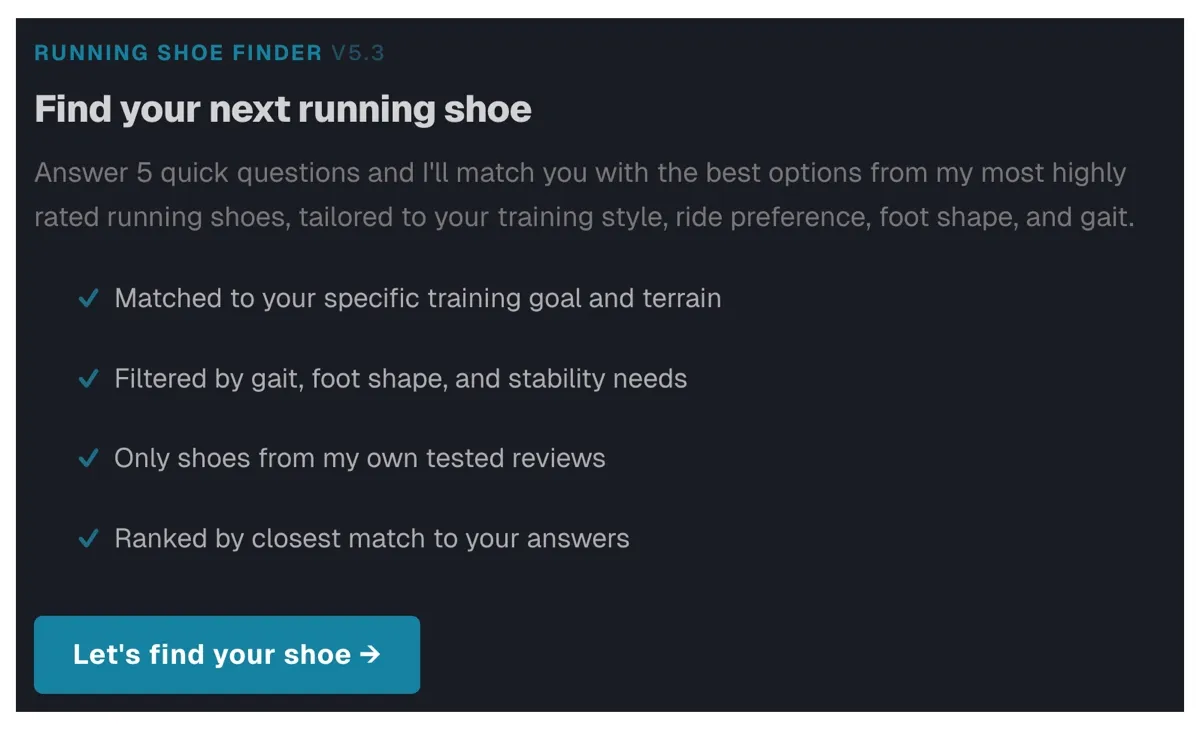1200x730 pixels.
Task: Click the description line starting "rated running shoes"
Action: coord(584,217)
